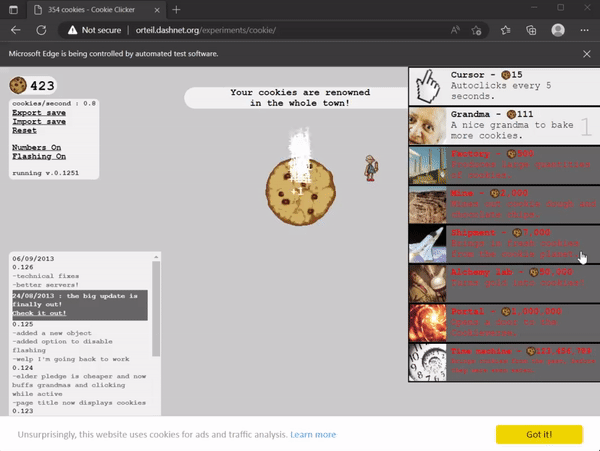Viewport: 600px width, 451px height.
Task: Accept cookies with Got it! button
Action: [539, 435]
